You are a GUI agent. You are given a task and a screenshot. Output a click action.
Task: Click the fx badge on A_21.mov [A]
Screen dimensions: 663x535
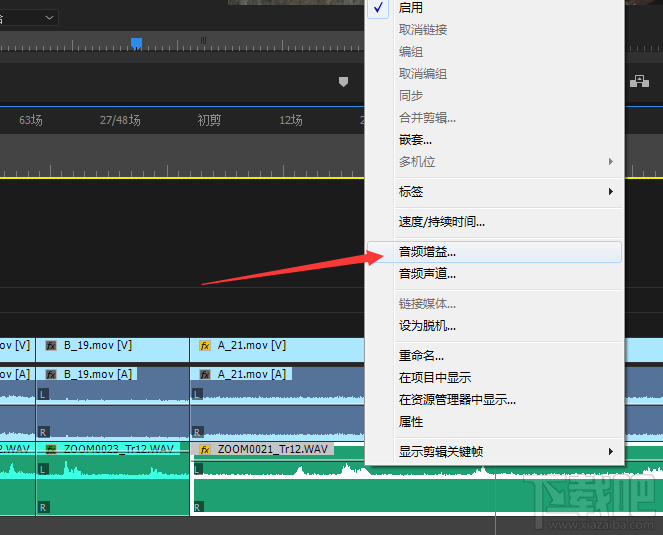click(205, 375)
